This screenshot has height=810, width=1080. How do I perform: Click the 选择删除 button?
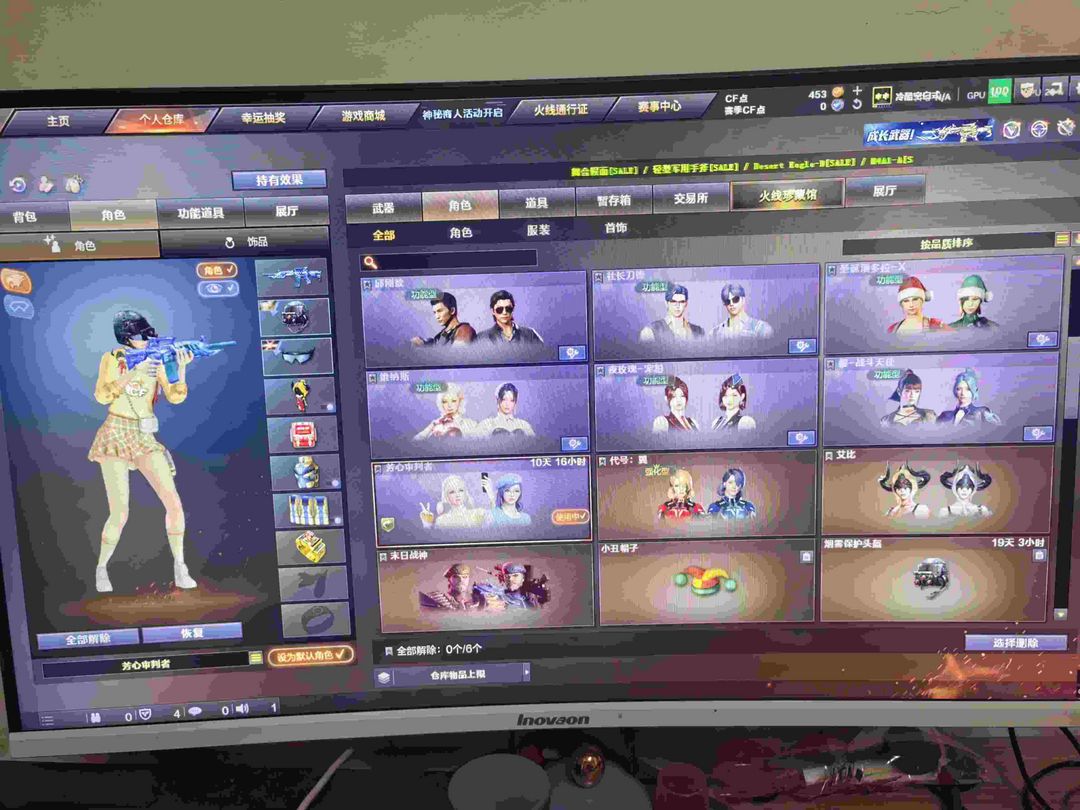1015,643
